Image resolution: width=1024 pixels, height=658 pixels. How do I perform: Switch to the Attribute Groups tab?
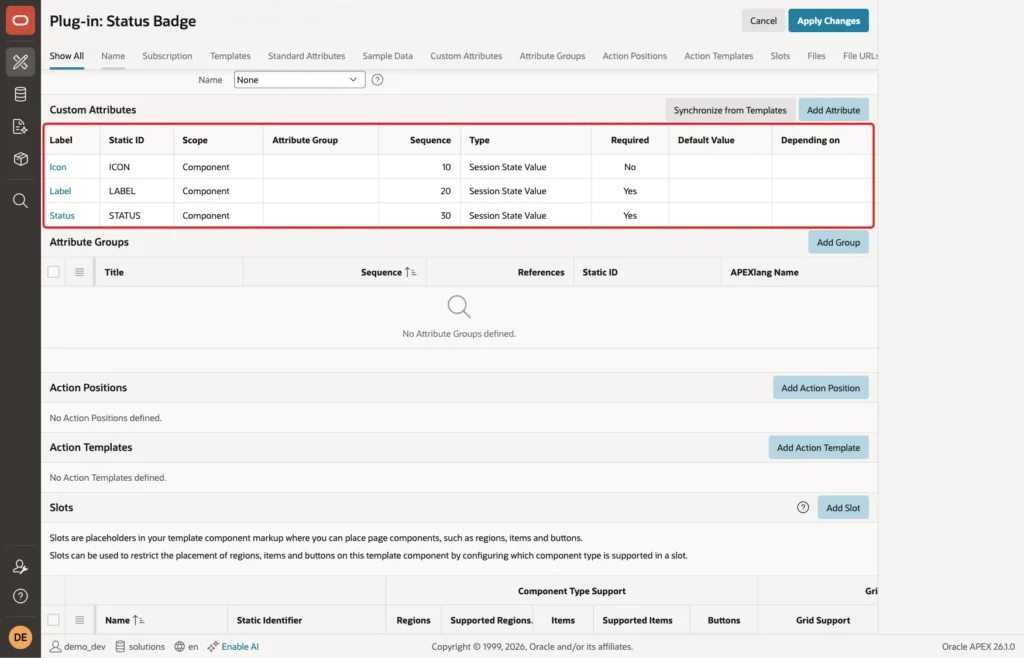click(552, 56)
